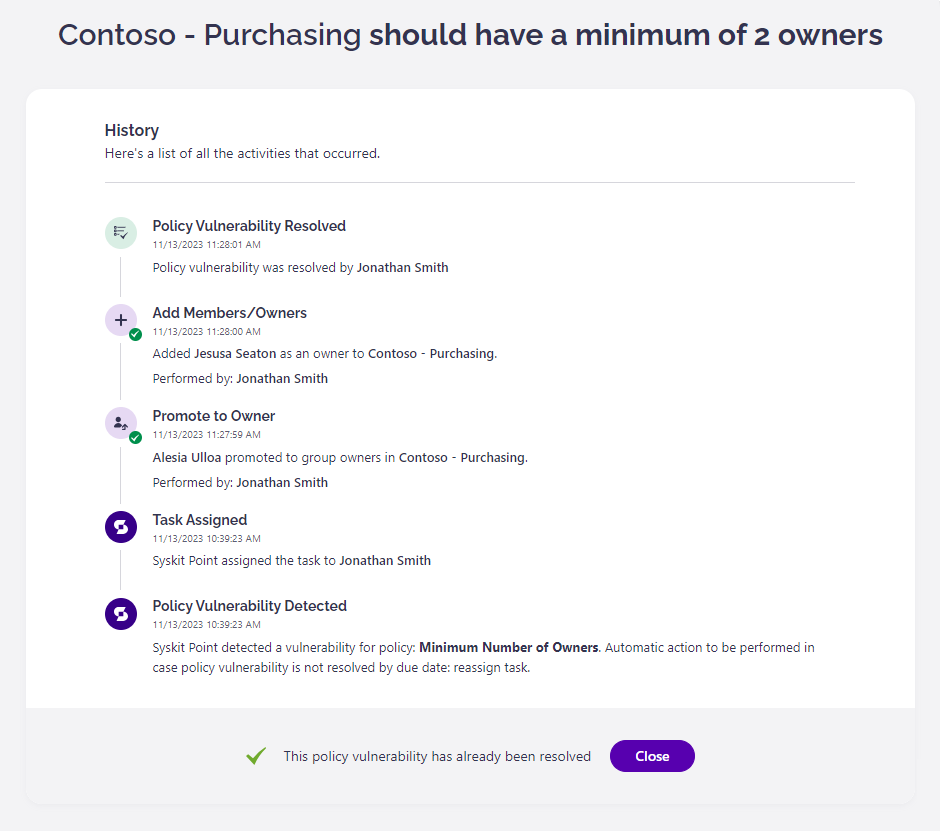Viewport: 940px width, 831px height.
Task: Click the Promote to Owner person icon
Action: pyautogui.click(x=121, y=423)
